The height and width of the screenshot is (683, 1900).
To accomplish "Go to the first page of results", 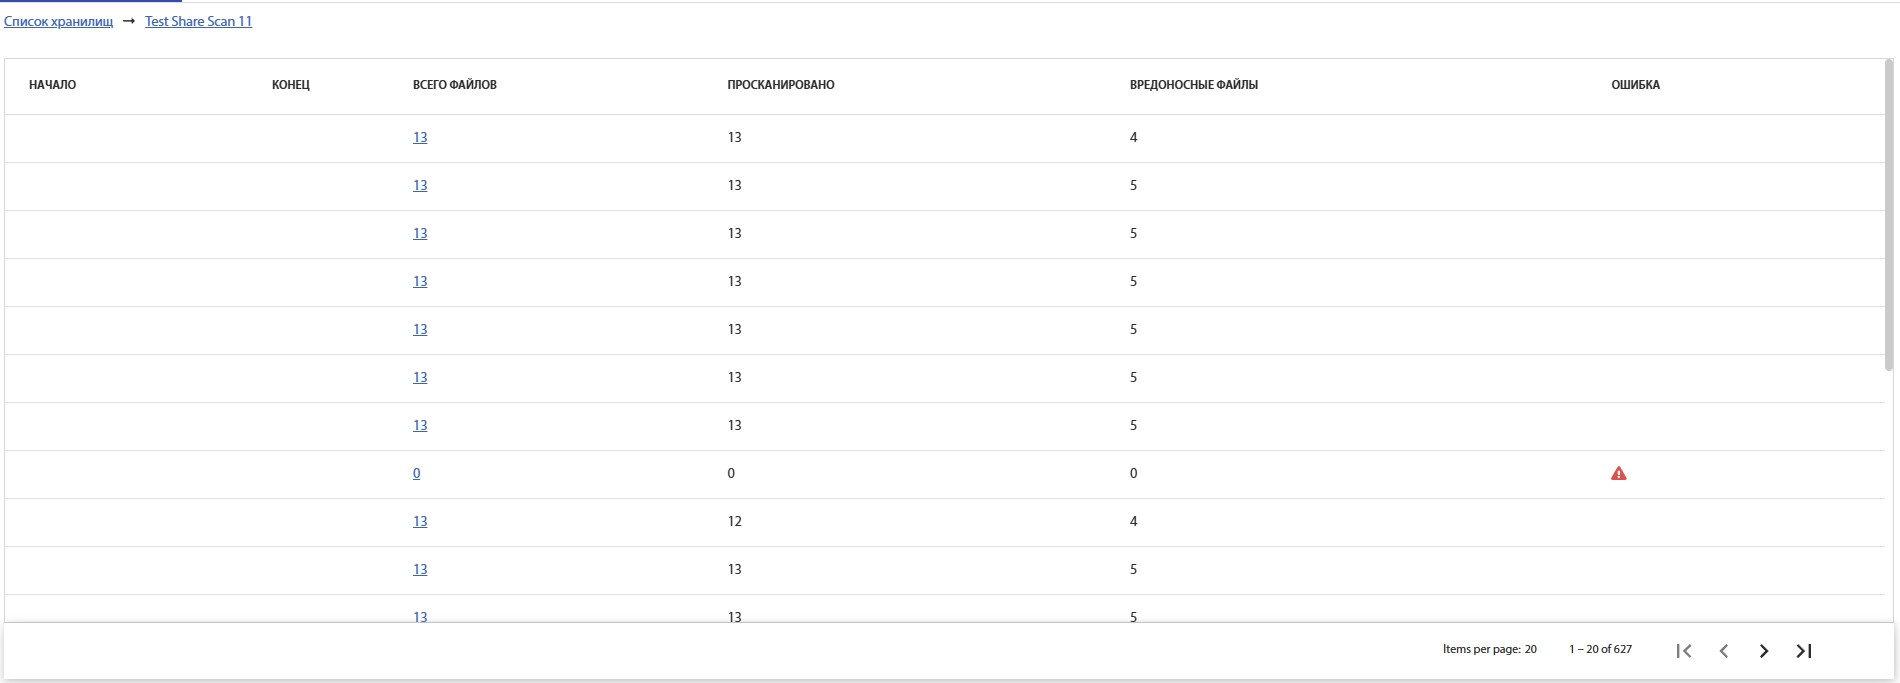I will (x=1684, y=651).
